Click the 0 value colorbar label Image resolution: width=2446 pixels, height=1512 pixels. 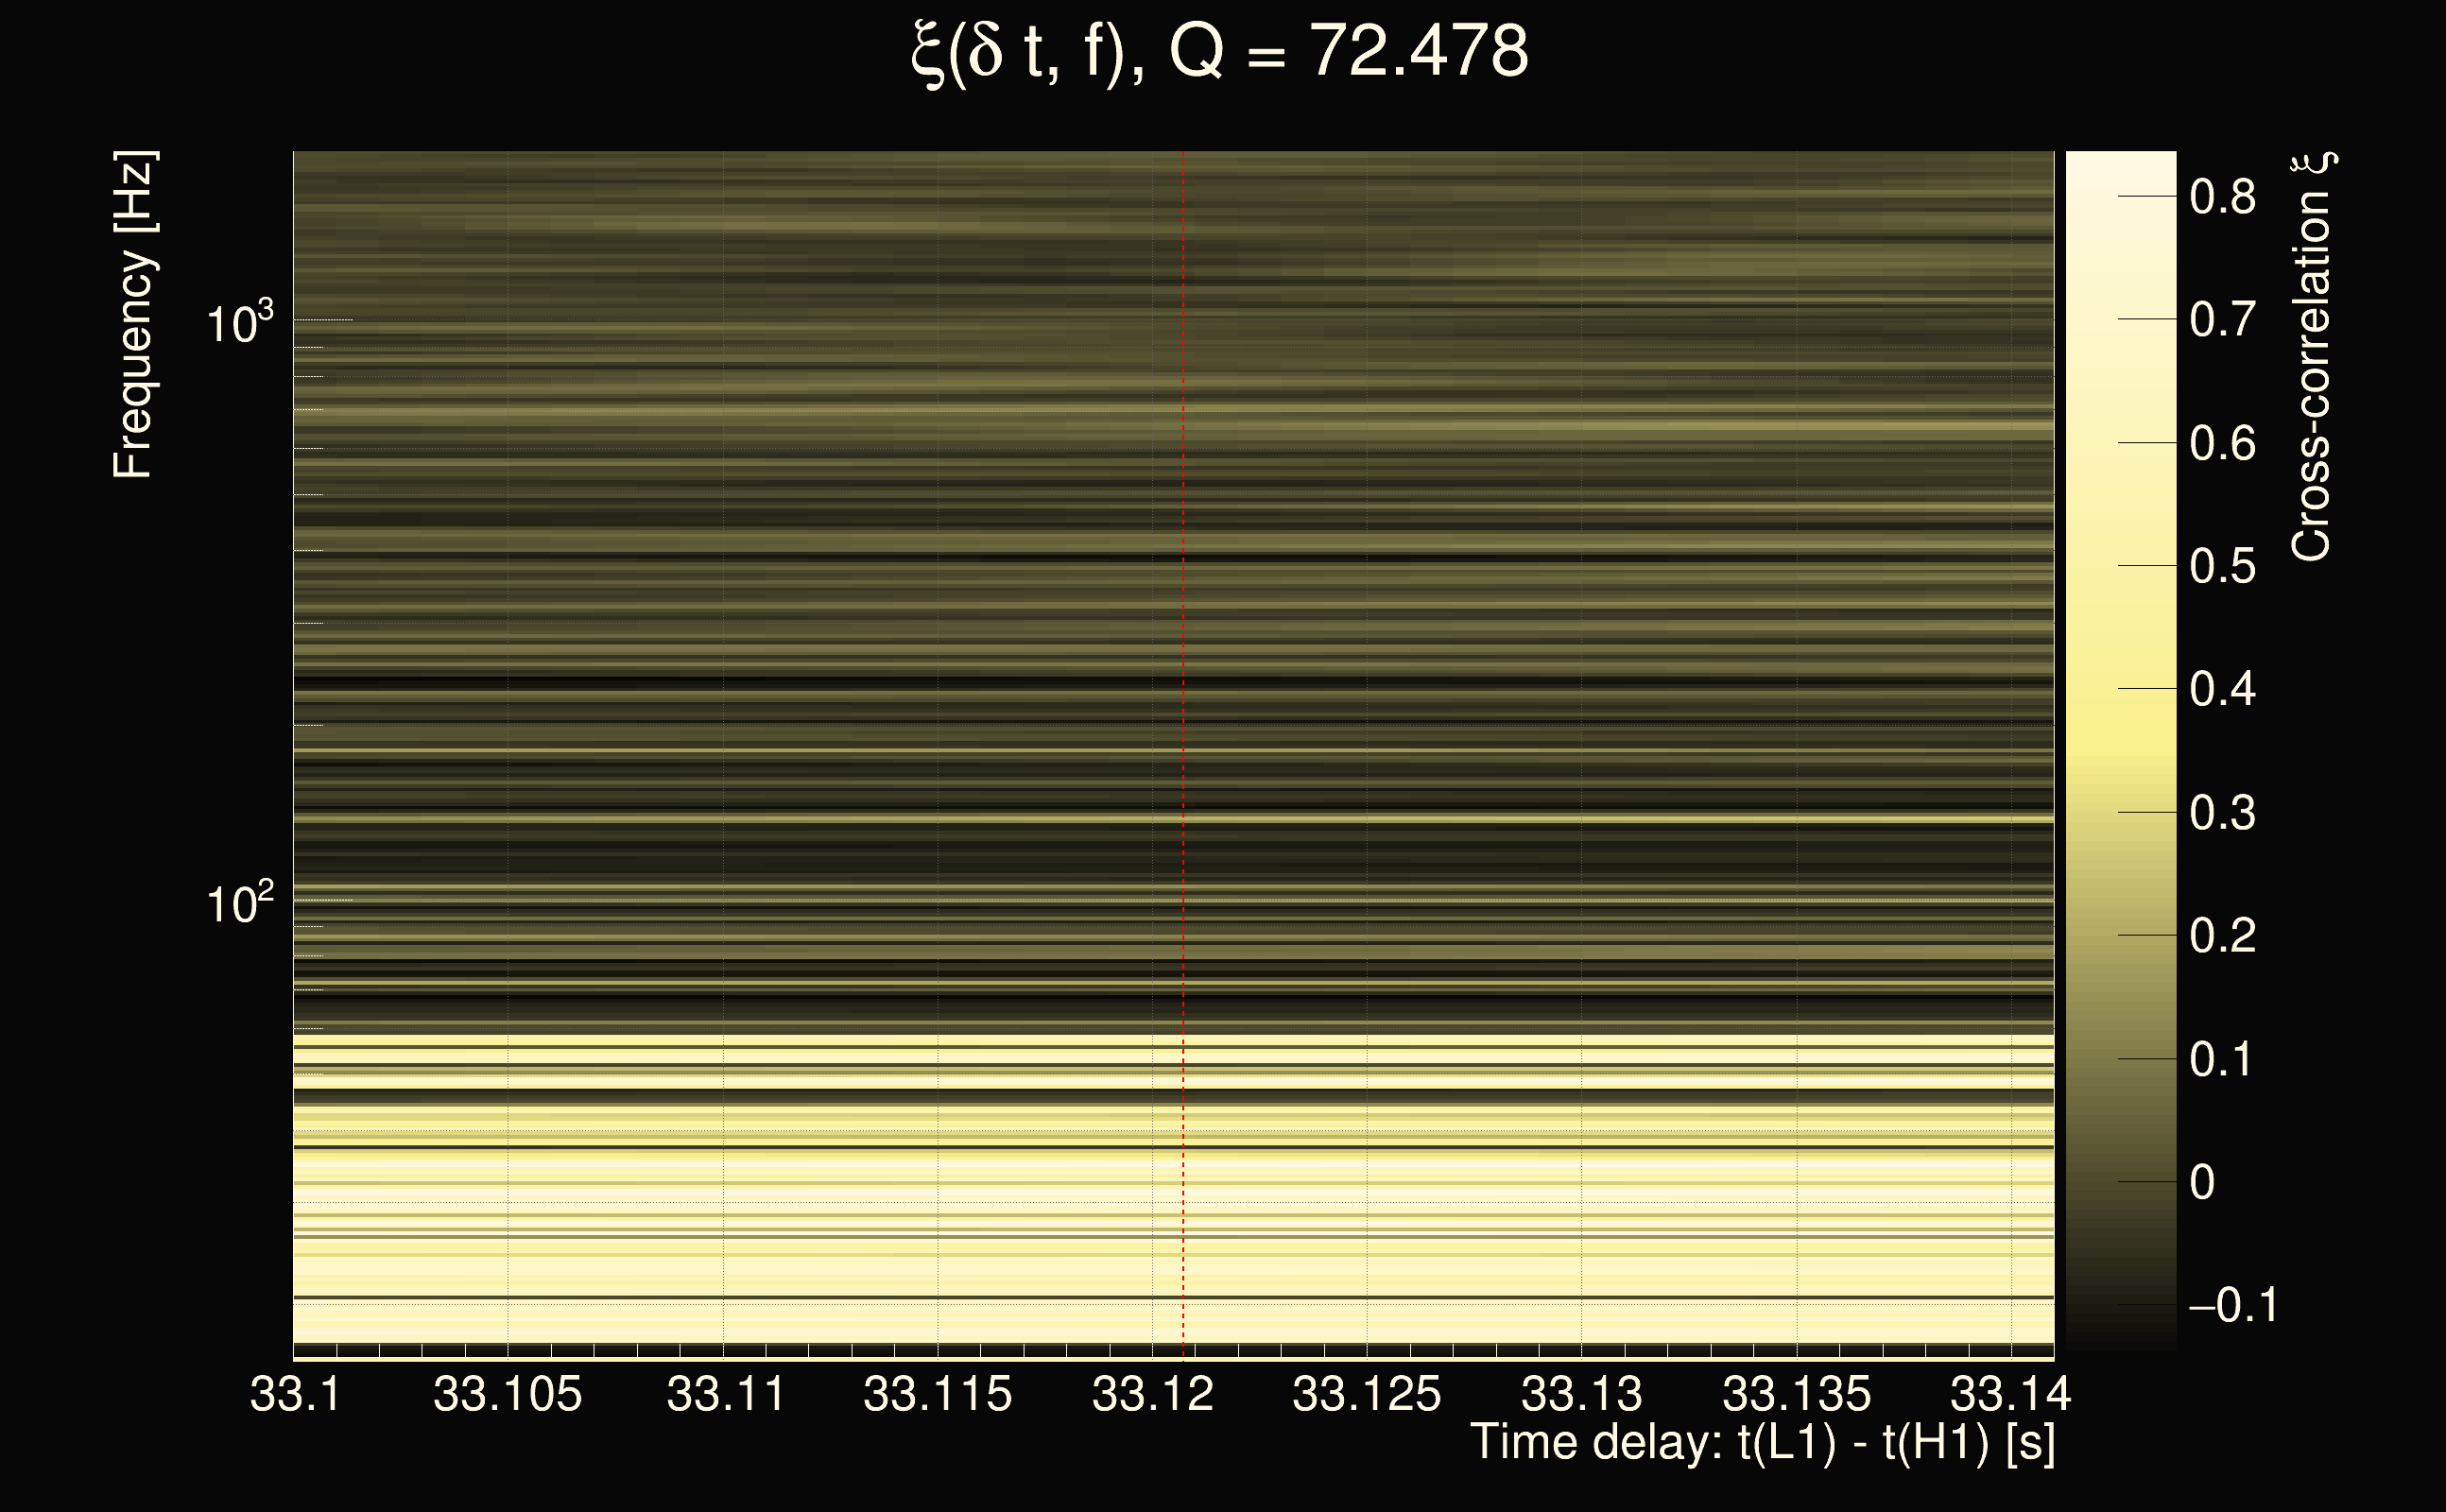click(2202, 1183)
